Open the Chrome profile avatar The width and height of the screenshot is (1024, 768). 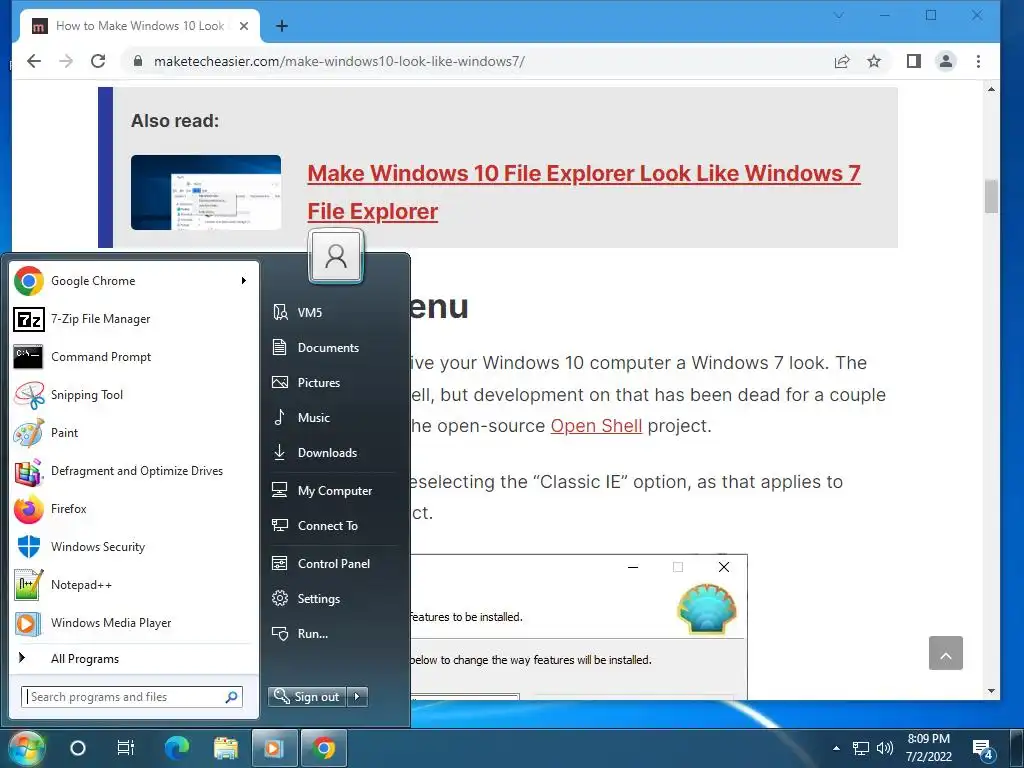click(946, 61)
